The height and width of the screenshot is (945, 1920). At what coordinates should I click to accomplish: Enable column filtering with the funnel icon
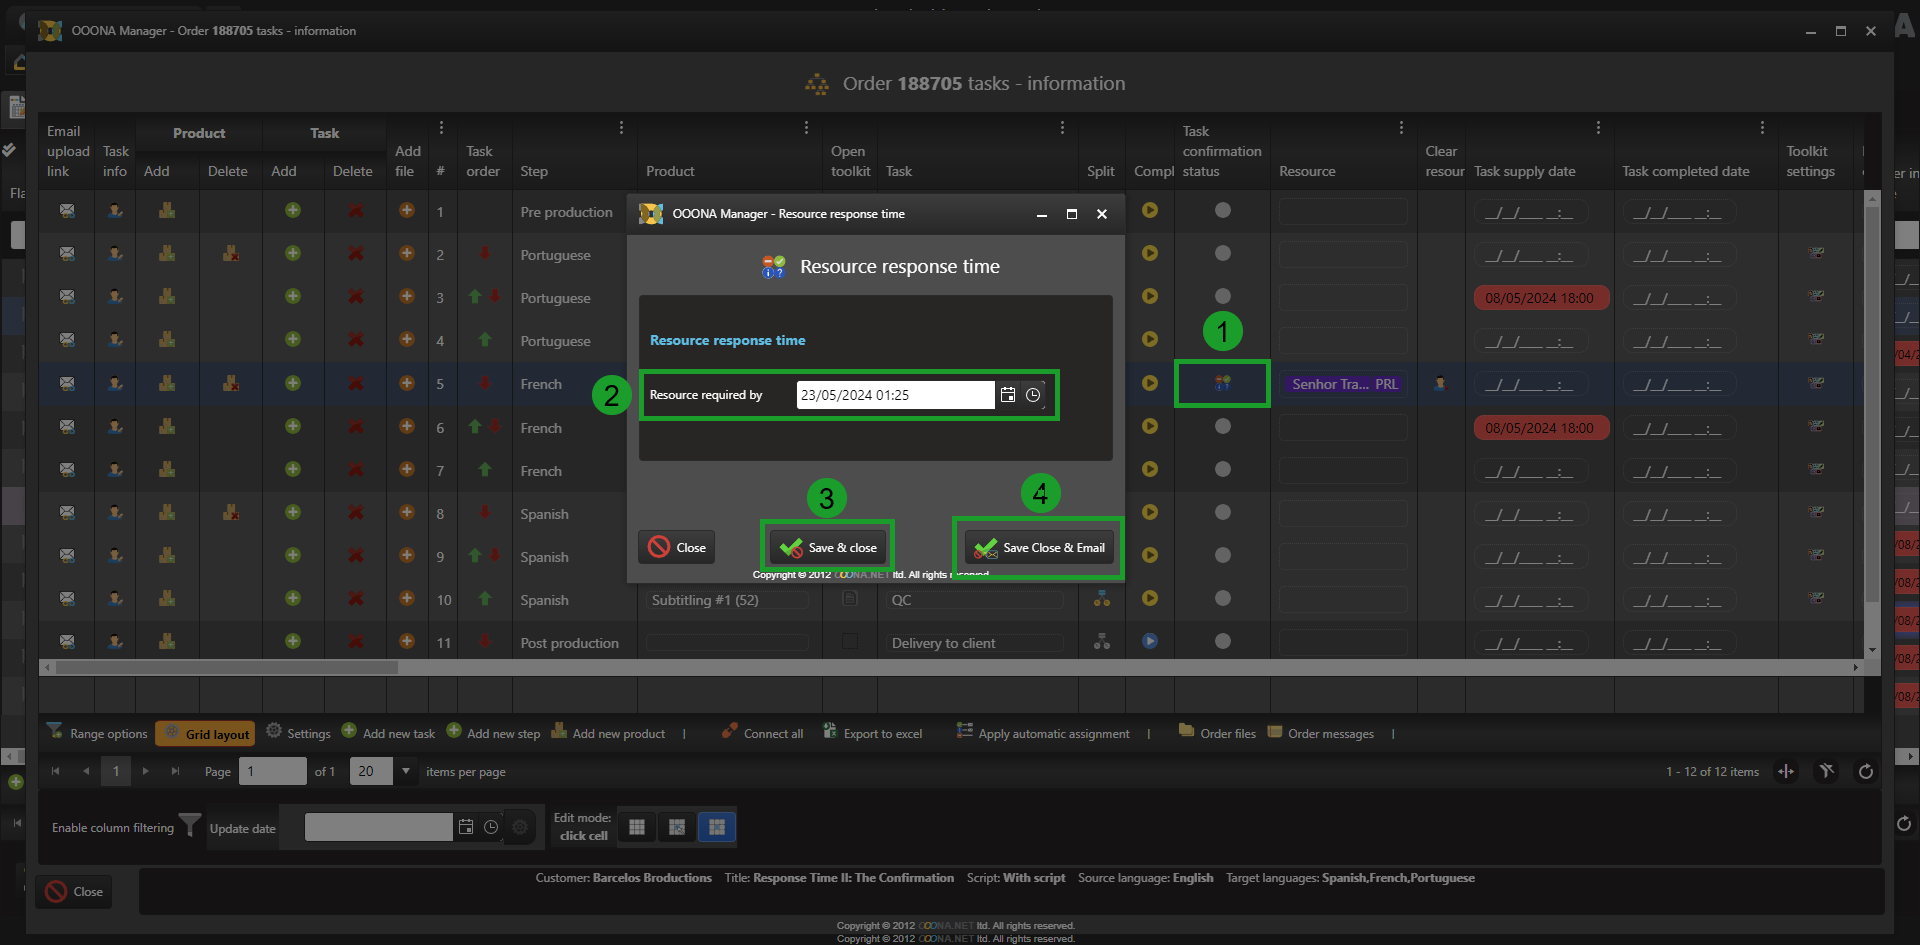(189, 826)
